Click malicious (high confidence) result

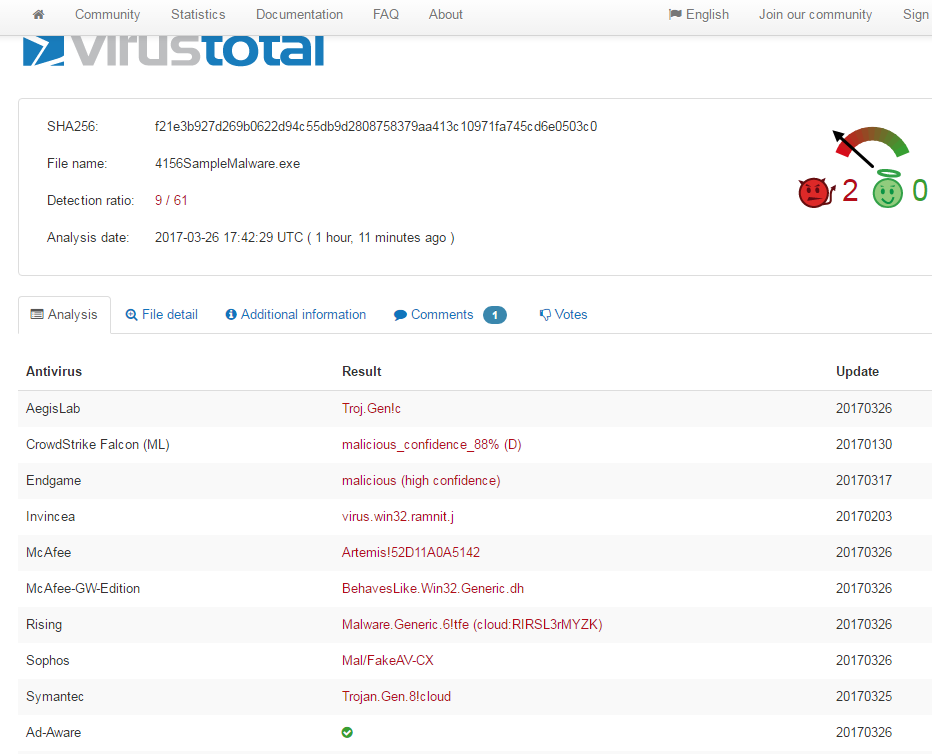point(421,481)
